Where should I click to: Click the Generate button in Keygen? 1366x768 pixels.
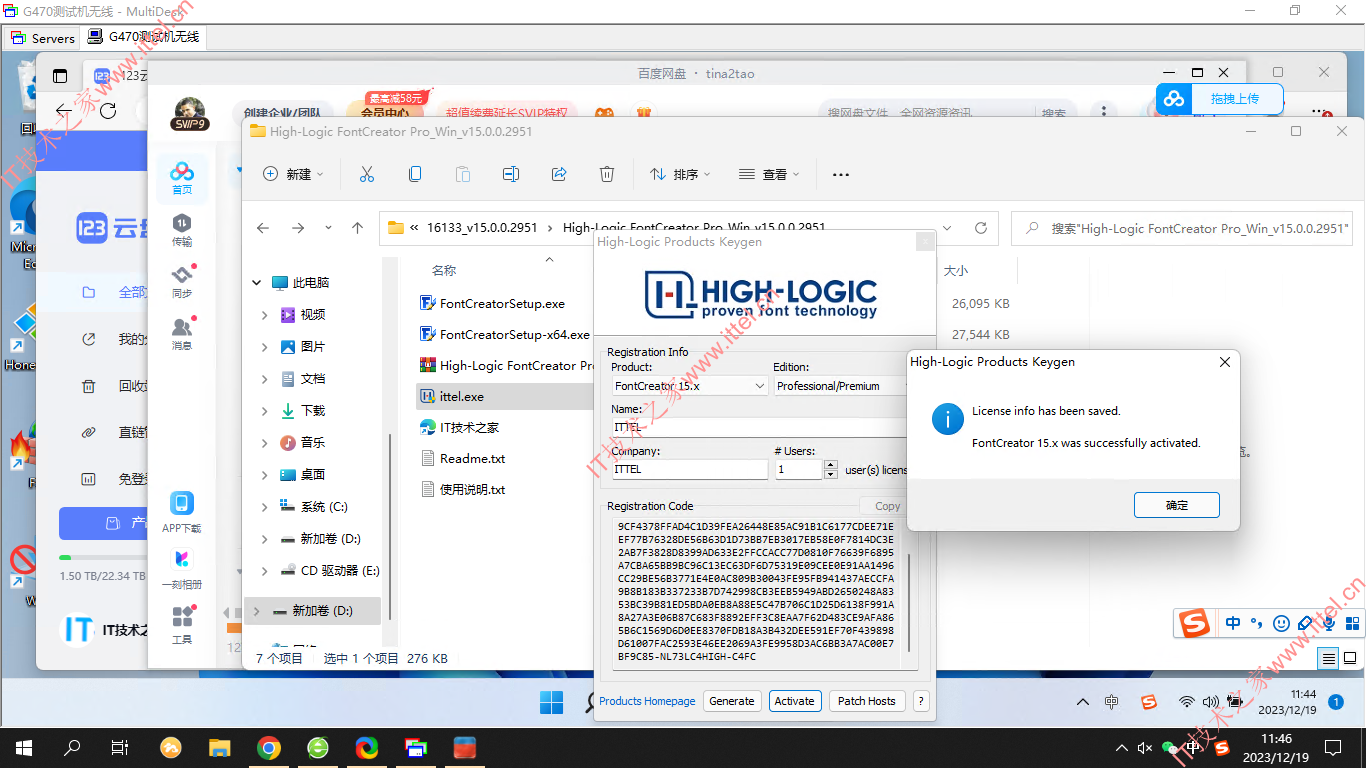(732, 701)
